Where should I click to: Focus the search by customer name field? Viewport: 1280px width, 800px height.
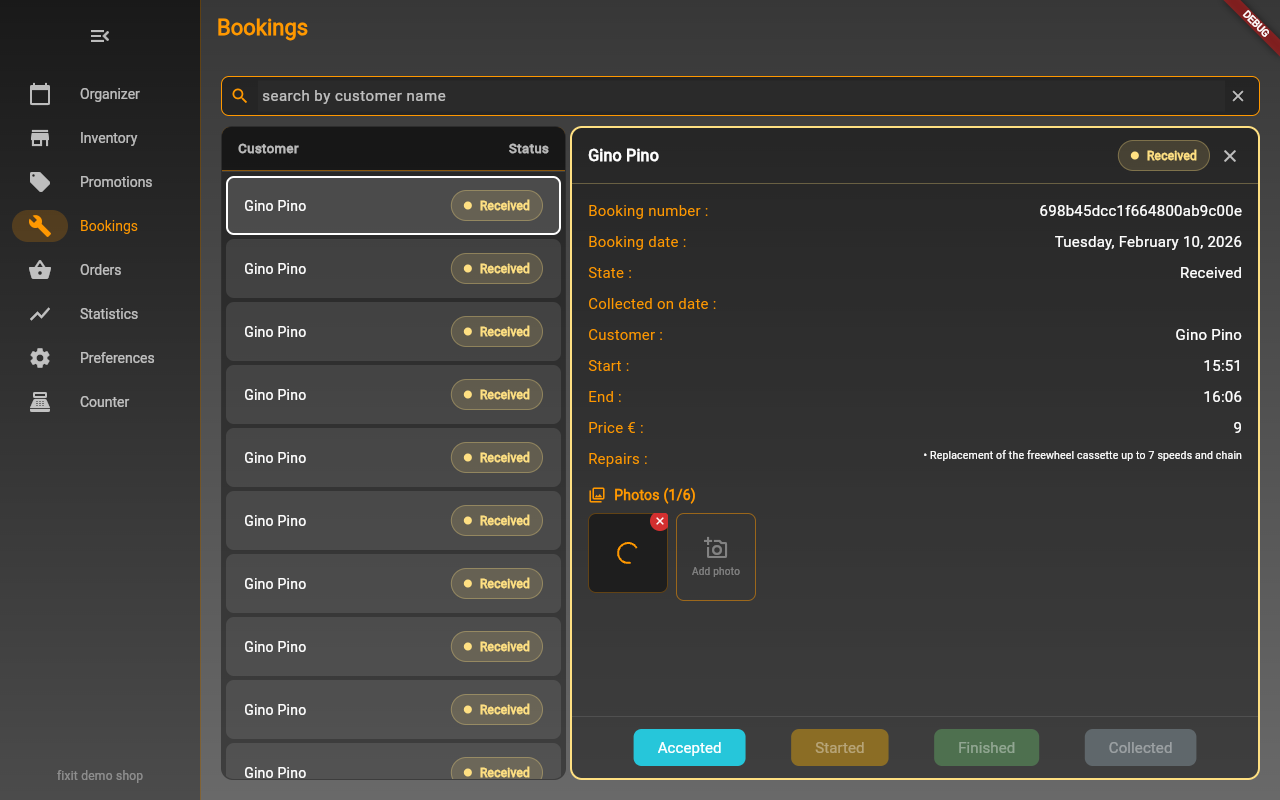pos(740,96)
